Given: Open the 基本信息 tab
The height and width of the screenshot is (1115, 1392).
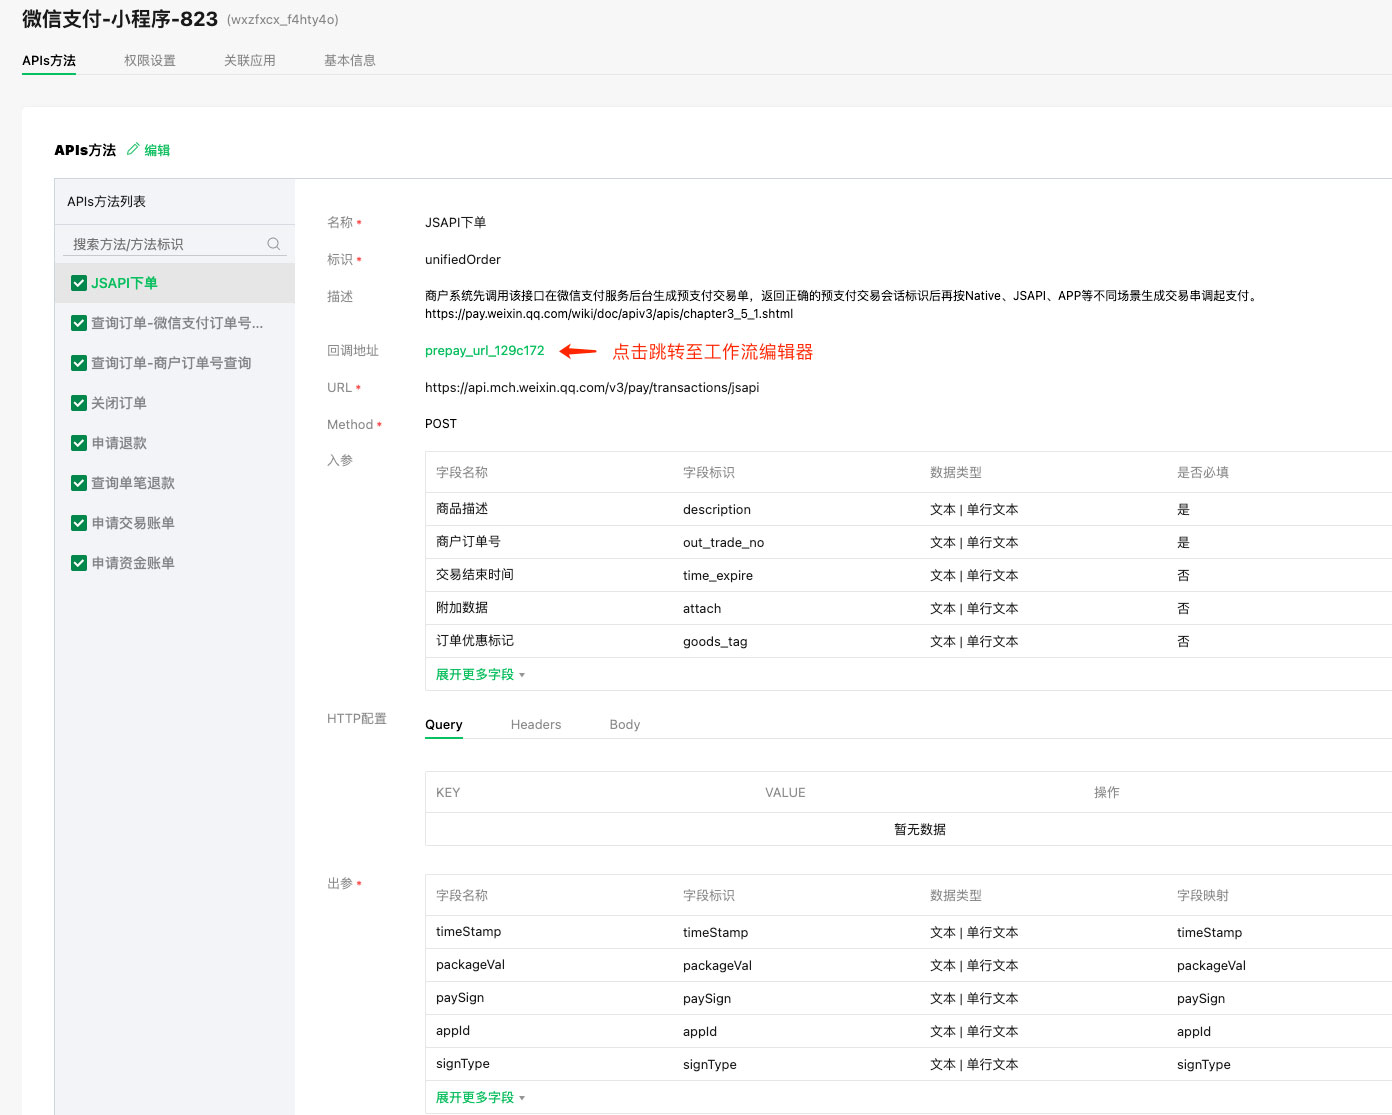Looking at the screenshot, I should coord(350,60).
